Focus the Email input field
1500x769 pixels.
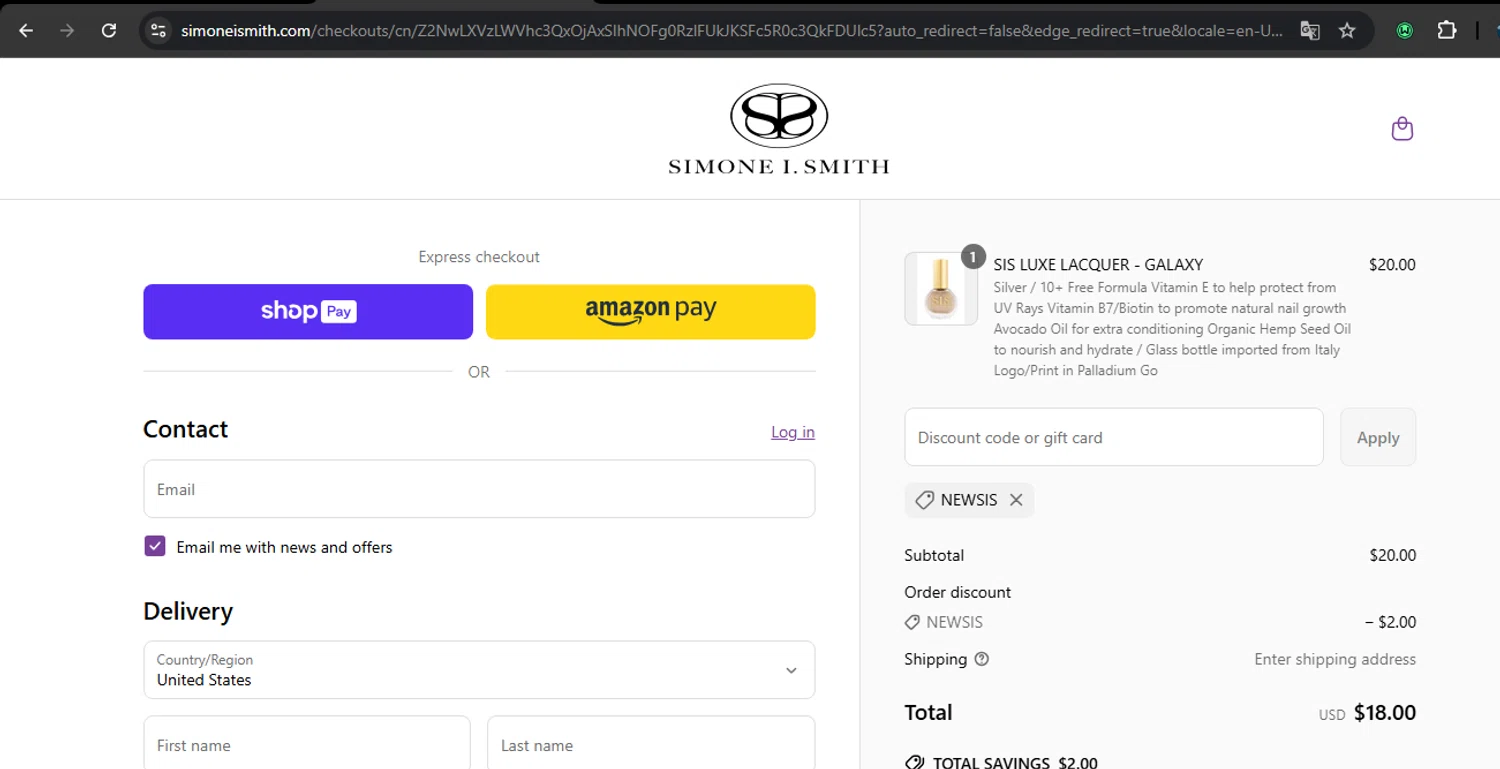pyautogui.click(x=479, y=489)
